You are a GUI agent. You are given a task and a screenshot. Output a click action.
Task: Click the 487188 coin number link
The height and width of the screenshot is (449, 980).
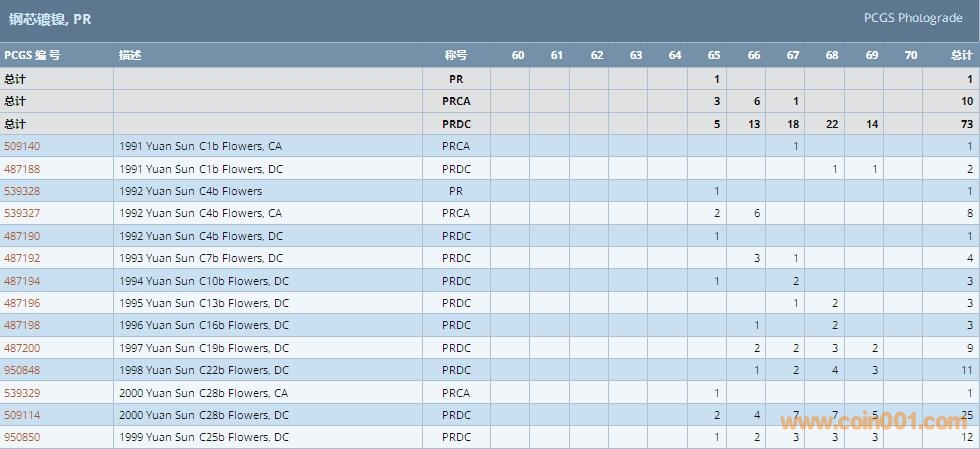22,169
